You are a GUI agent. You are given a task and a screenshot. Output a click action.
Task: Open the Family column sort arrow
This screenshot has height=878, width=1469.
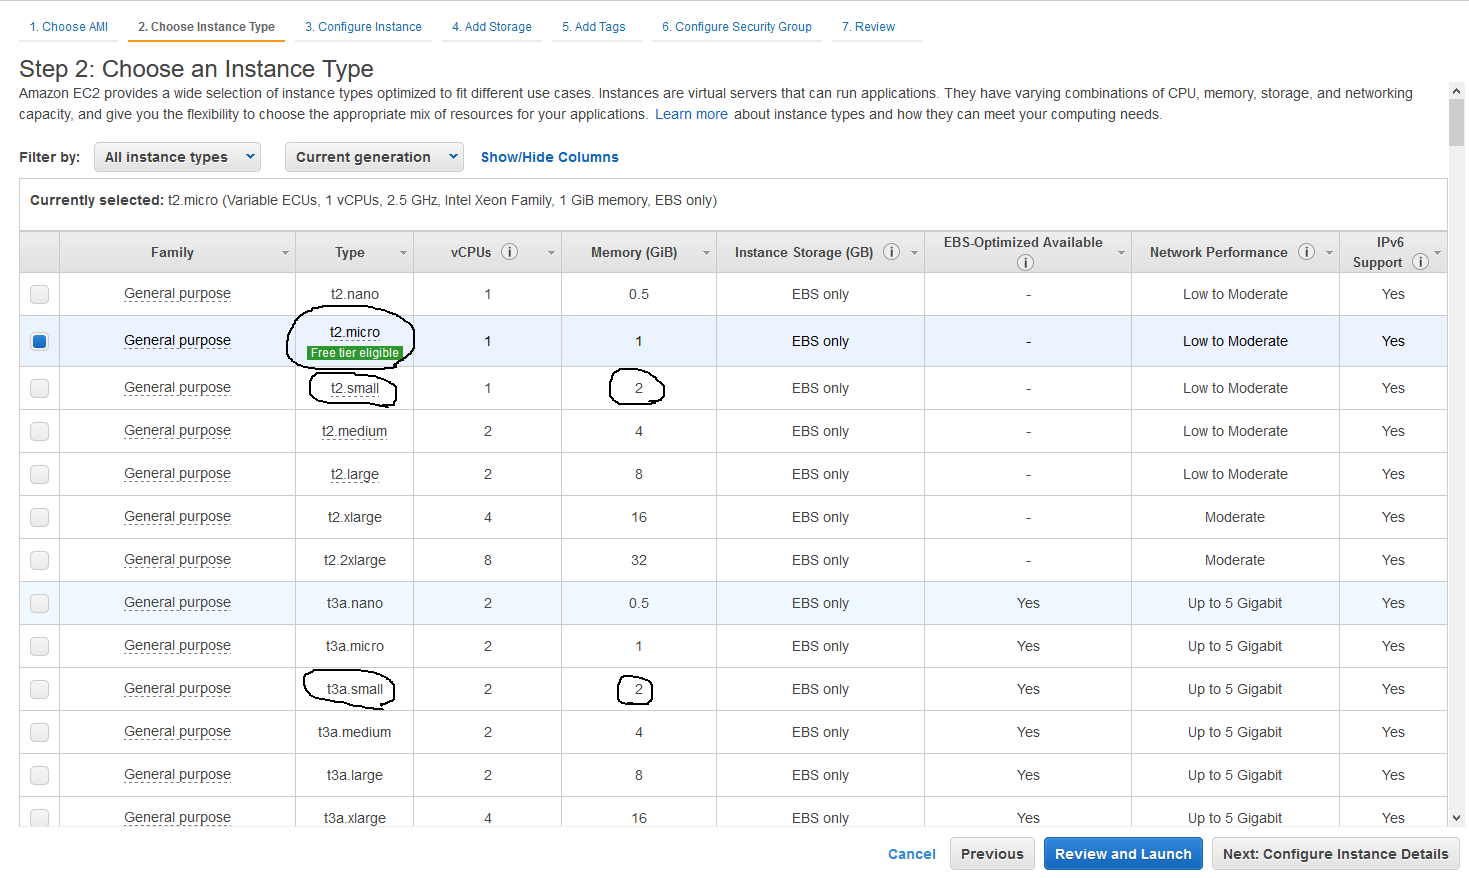pyautogui.click(x=285, y=253)
